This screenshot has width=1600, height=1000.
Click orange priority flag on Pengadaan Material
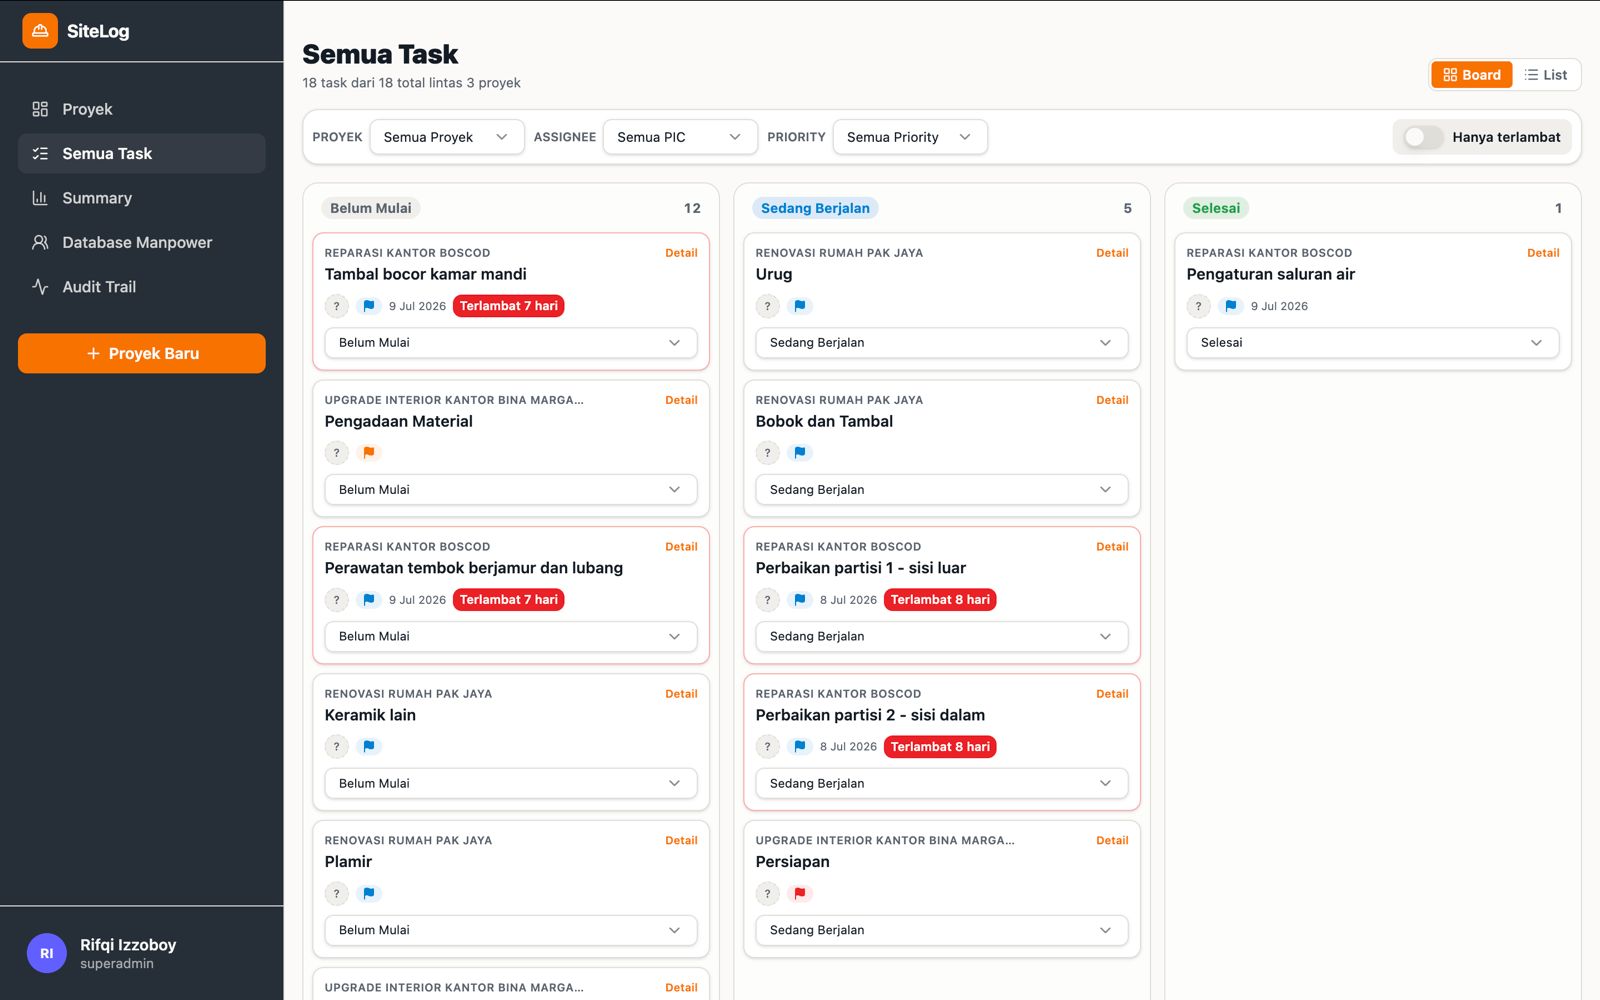pos(369,453)
